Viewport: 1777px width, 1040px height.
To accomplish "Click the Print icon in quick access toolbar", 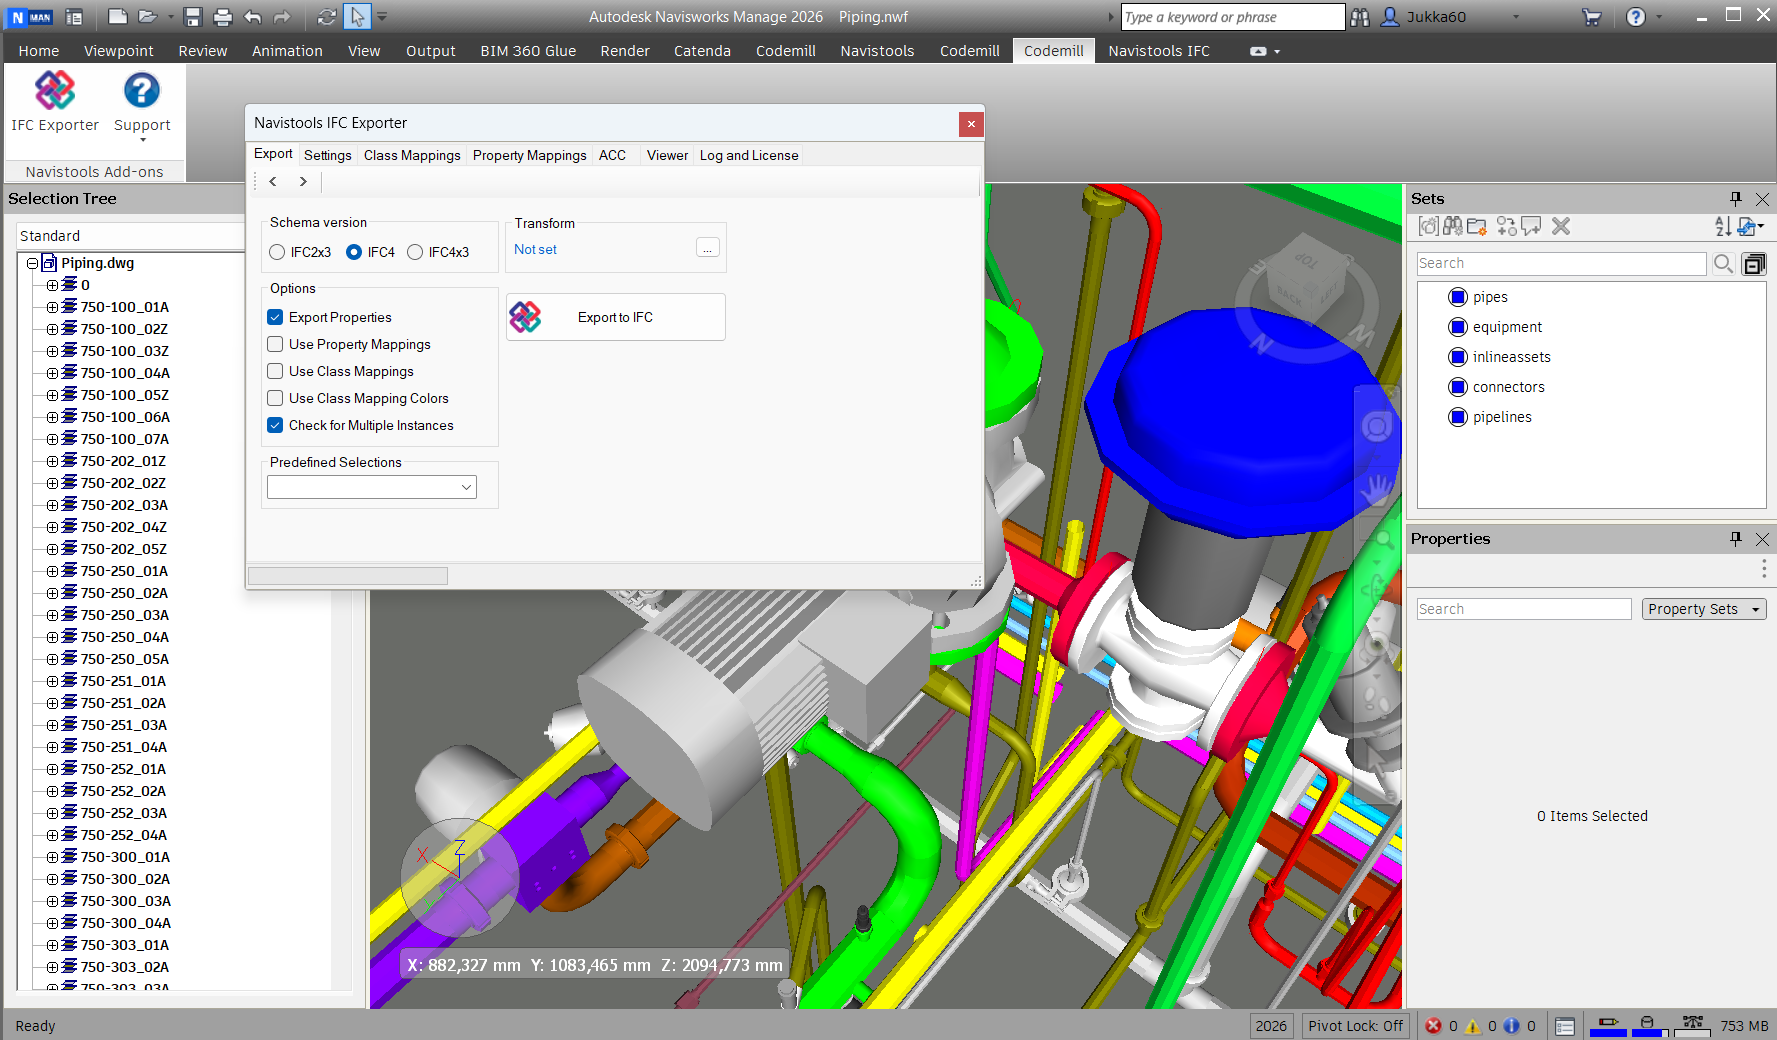I will click(x=222, y=17).
